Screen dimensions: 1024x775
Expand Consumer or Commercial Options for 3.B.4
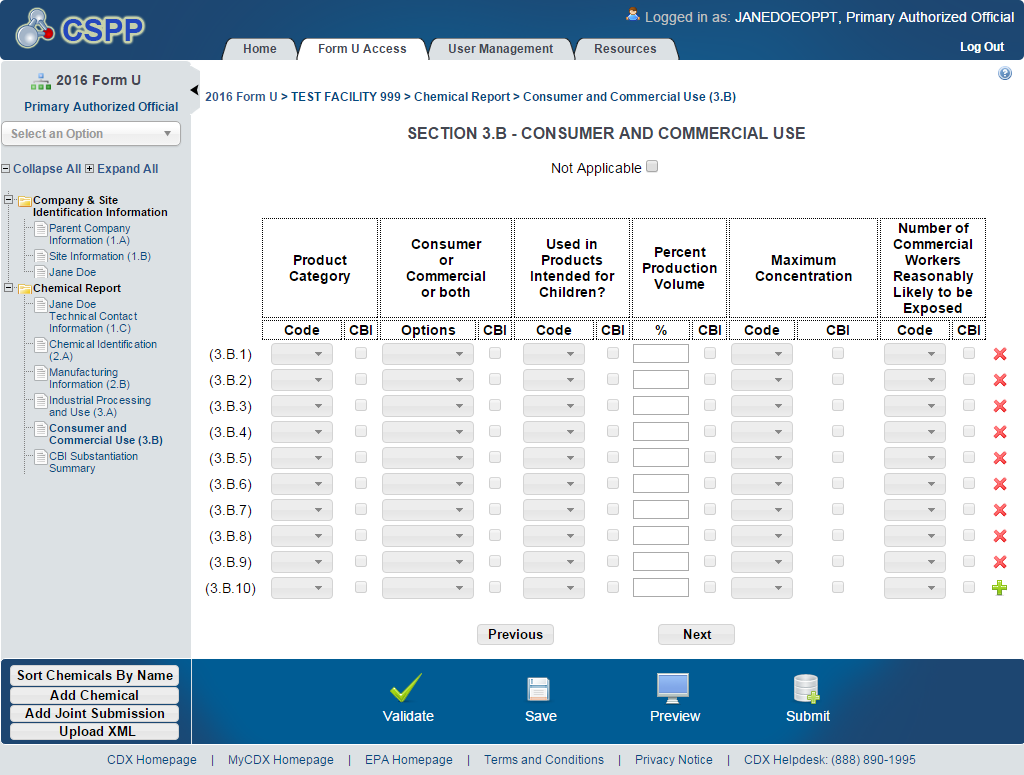(428, 432)
